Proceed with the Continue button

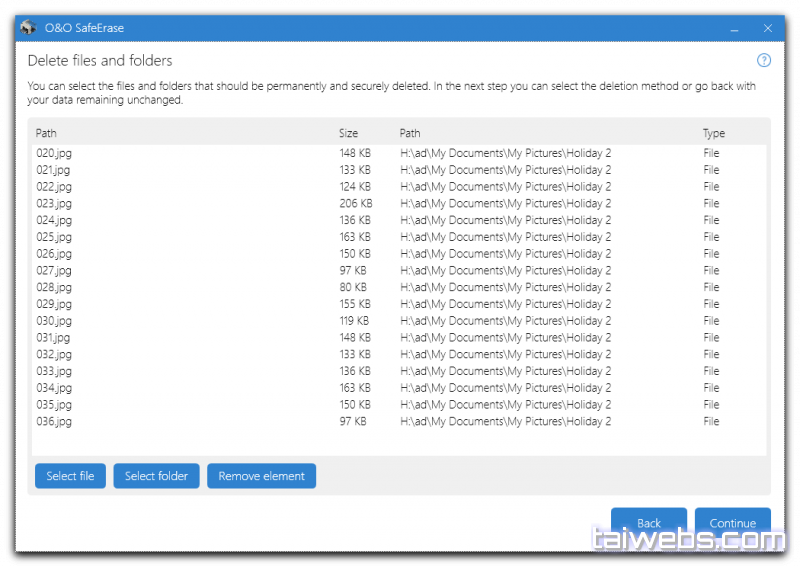[732, 522]
